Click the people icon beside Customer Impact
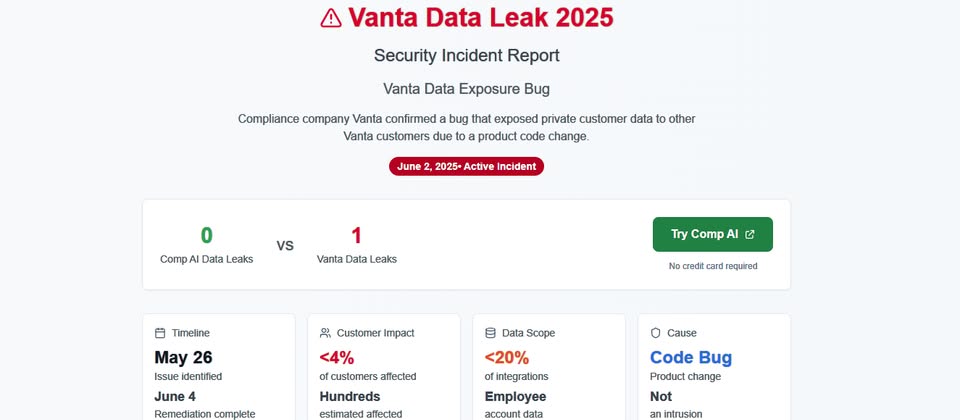 pyautogui.click(x=325, y=333)
